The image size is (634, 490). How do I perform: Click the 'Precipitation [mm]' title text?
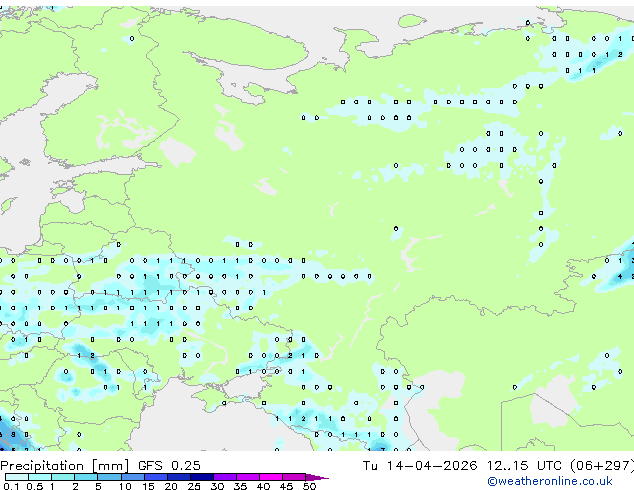click(x=65, y=466)
